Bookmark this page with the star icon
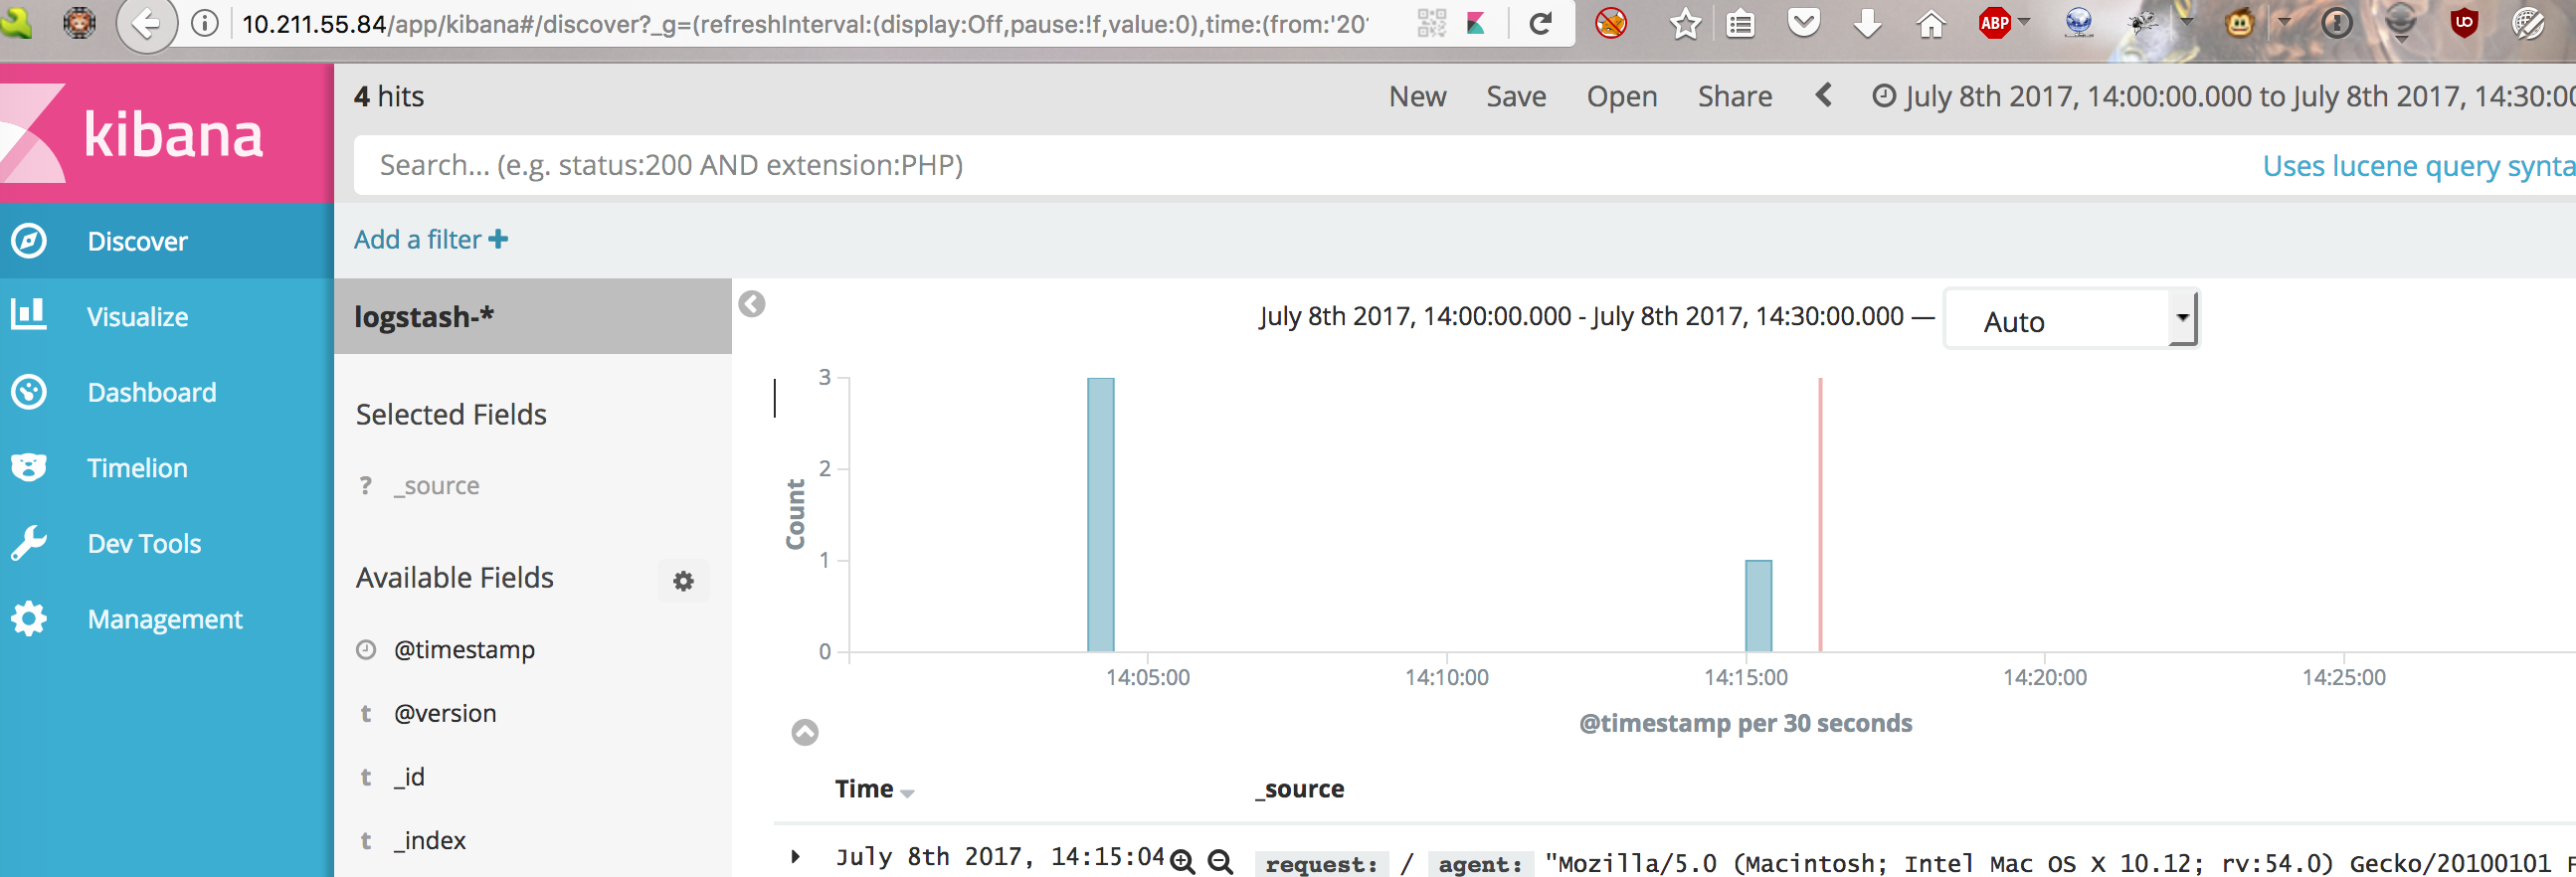 tap(1685, 23)
